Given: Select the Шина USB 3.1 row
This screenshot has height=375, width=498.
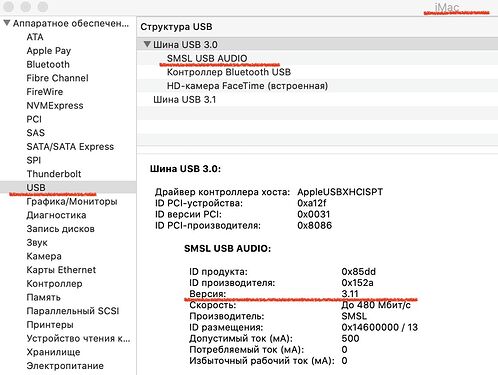Looking at the screenshot, I should (x=317, y=99).
